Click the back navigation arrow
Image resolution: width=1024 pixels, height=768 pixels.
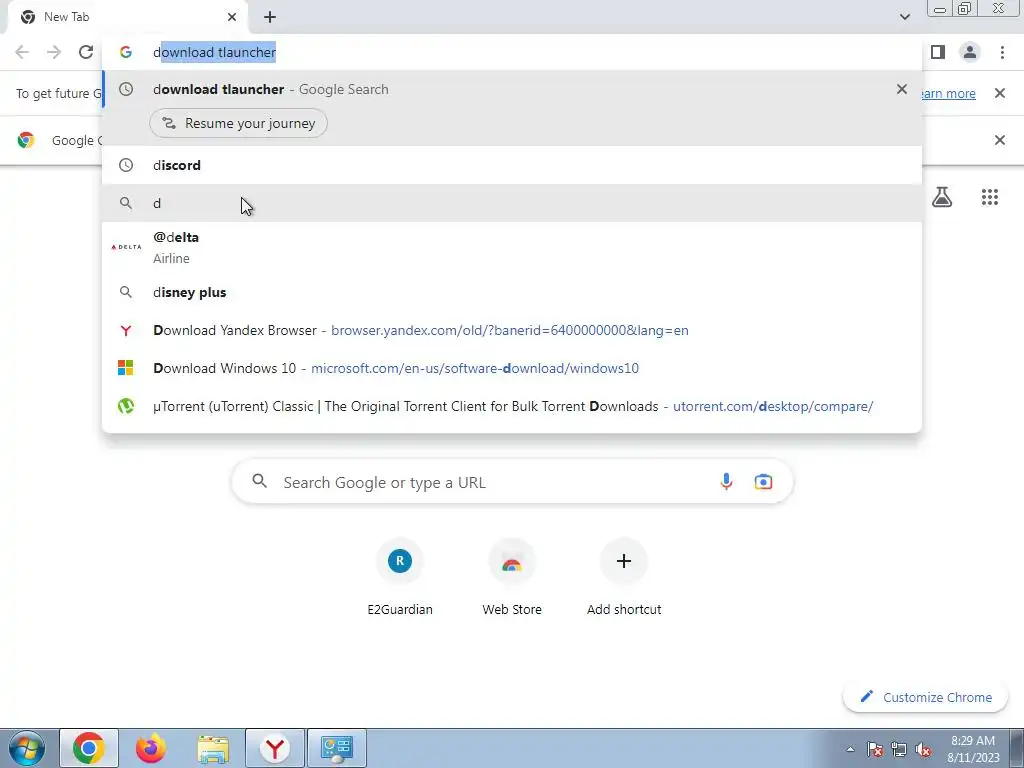22,52
